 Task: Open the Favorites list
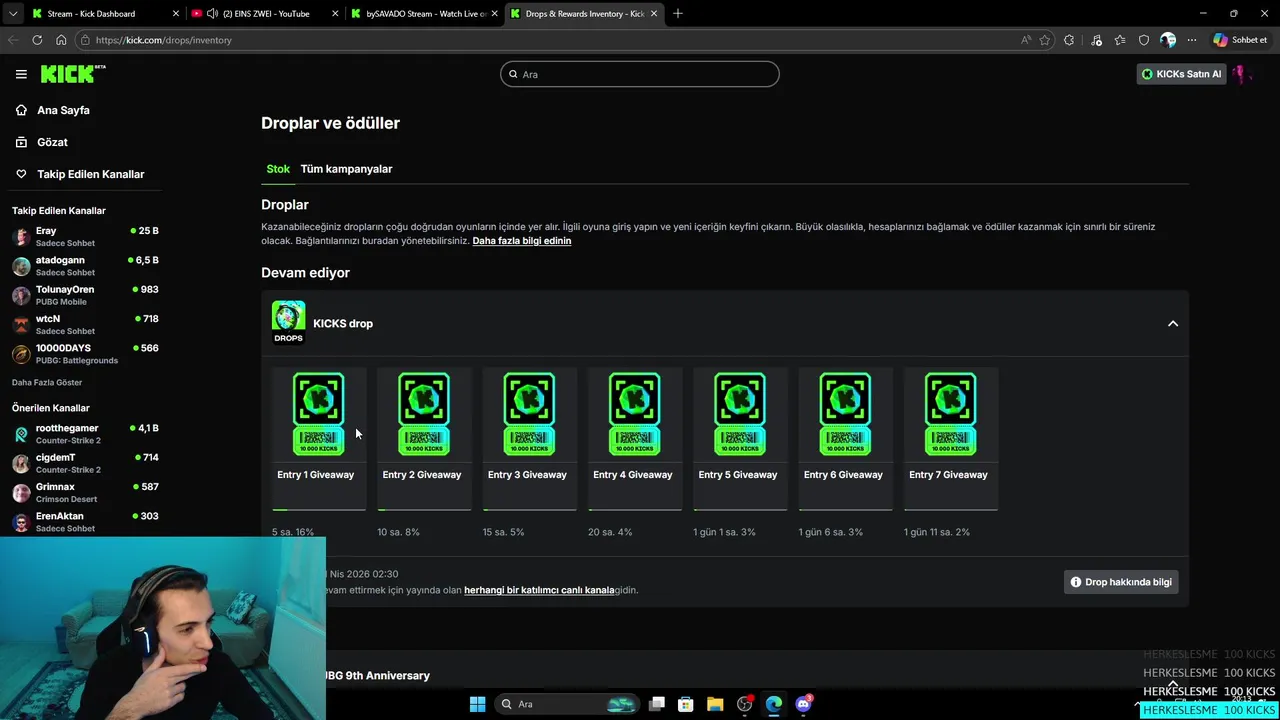click(1120, 40)
